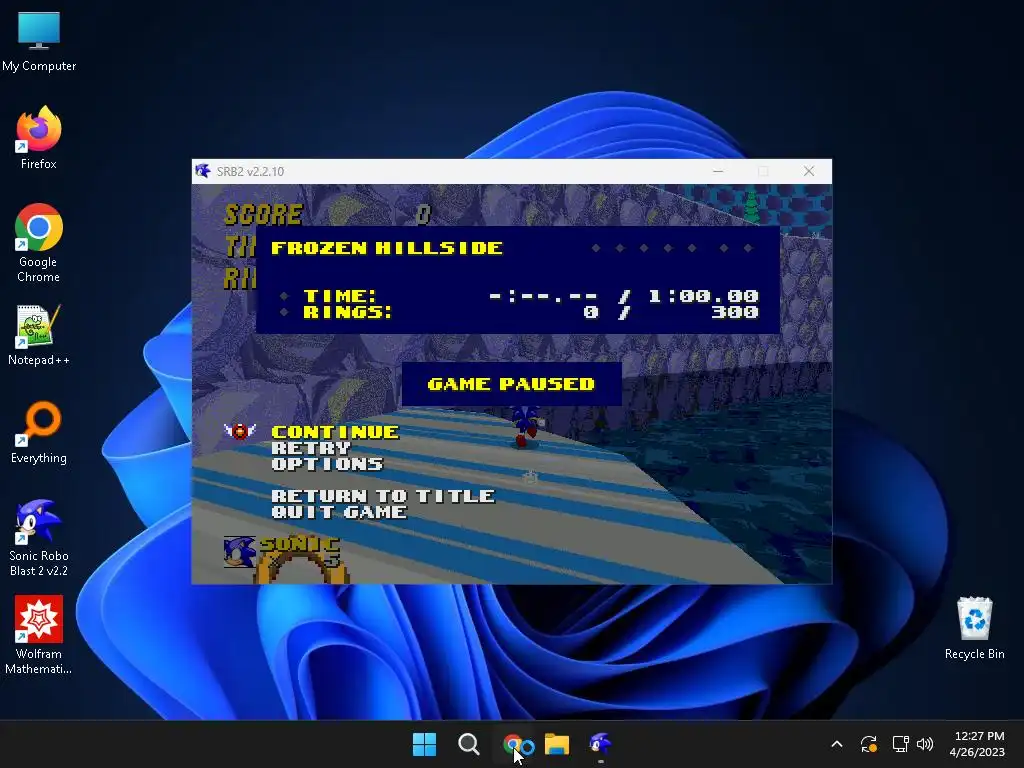Show hidden system tray icons

click(837, 744)
